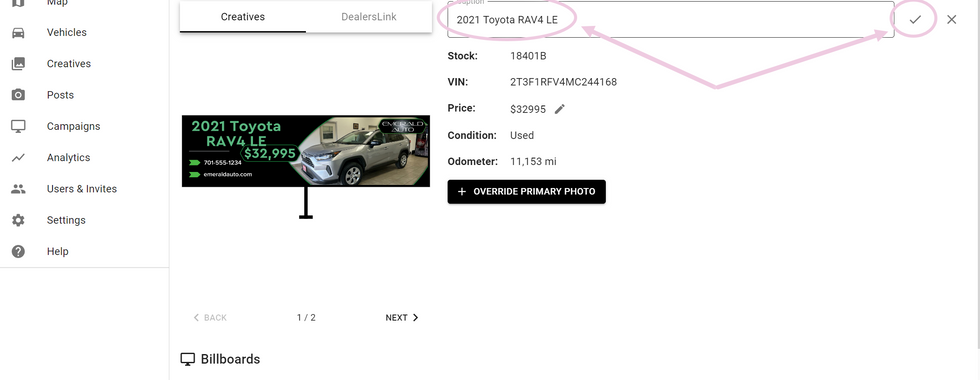Open Settings gear icon in sidebar
This screenshot has width=980, height=380.
[x=18, y=220]
